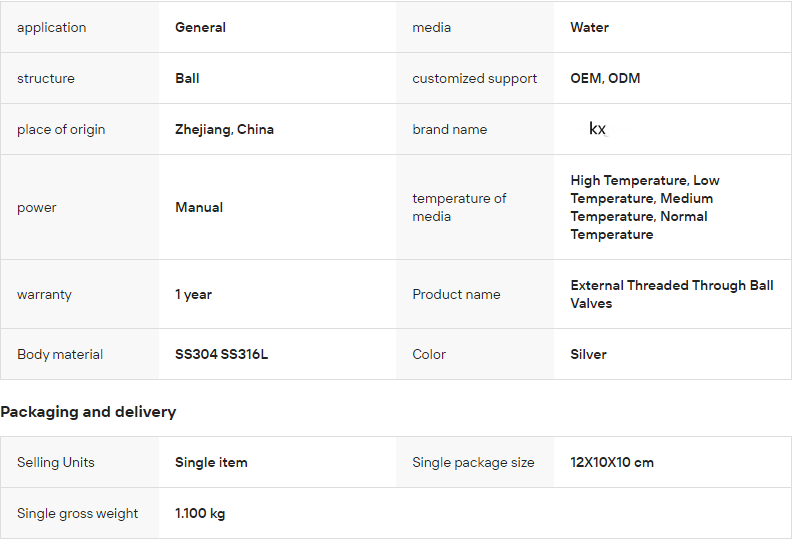Select the "1 year" warranty value
792x540 pixels.
(193, 294)
